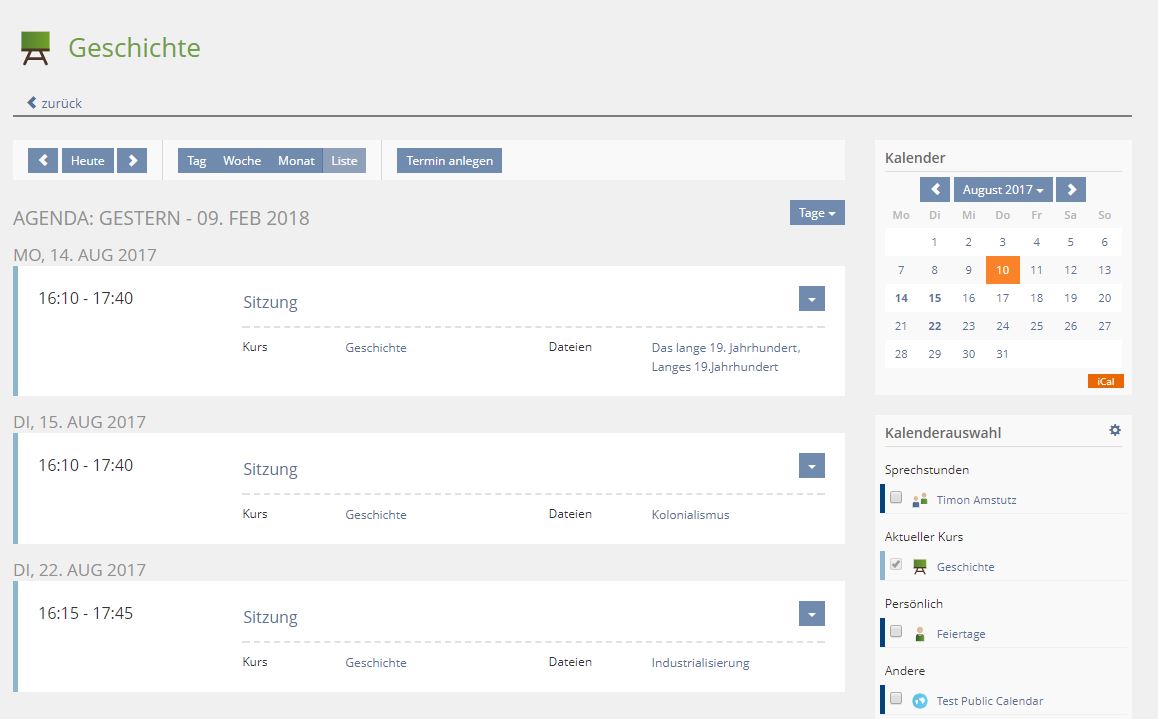The height and width of the screenshot is (719, 1158).
Task: Select day 22 in the mini calendar
Action: 934,326
